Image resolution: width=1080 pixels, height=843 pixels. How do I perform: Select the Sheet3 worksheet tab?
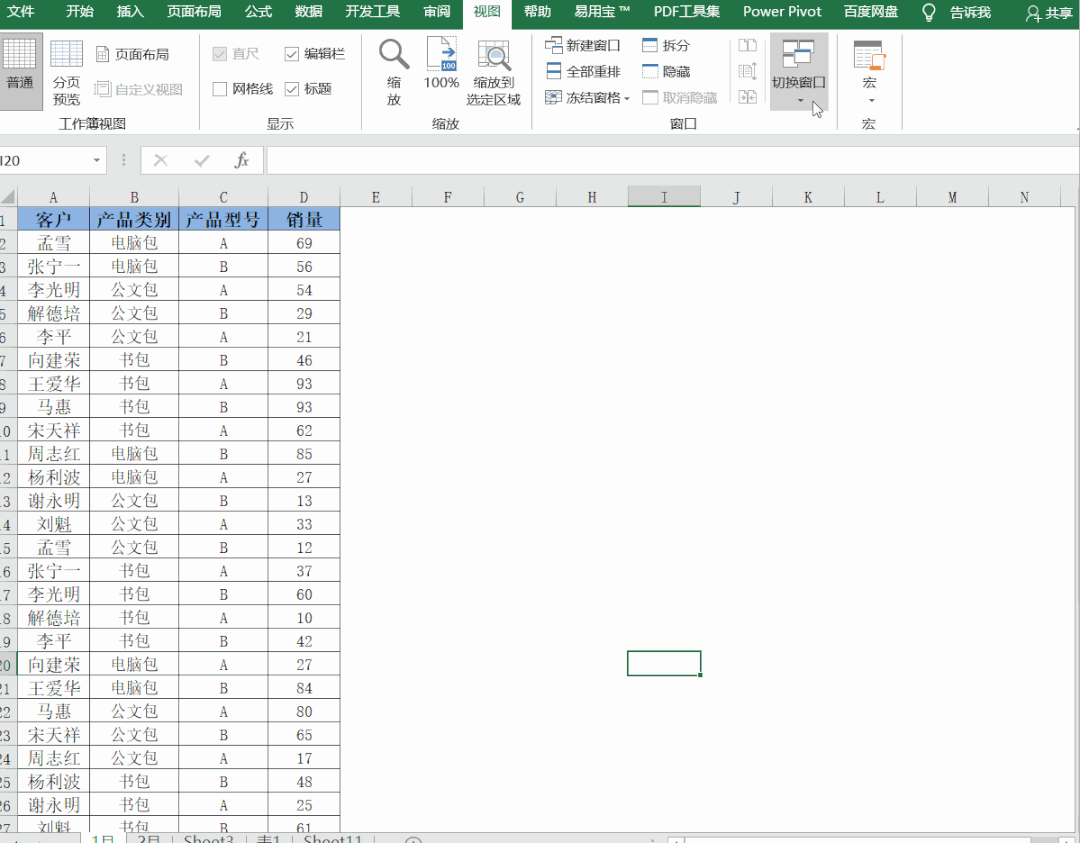click(x=209, y=838)
